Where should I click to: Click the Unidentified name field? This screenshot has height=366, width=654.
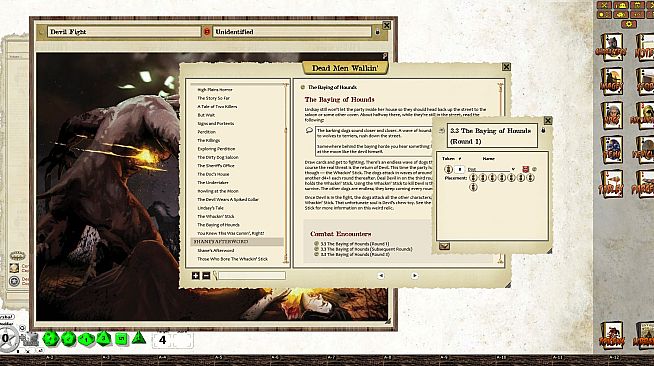(292, 32)
